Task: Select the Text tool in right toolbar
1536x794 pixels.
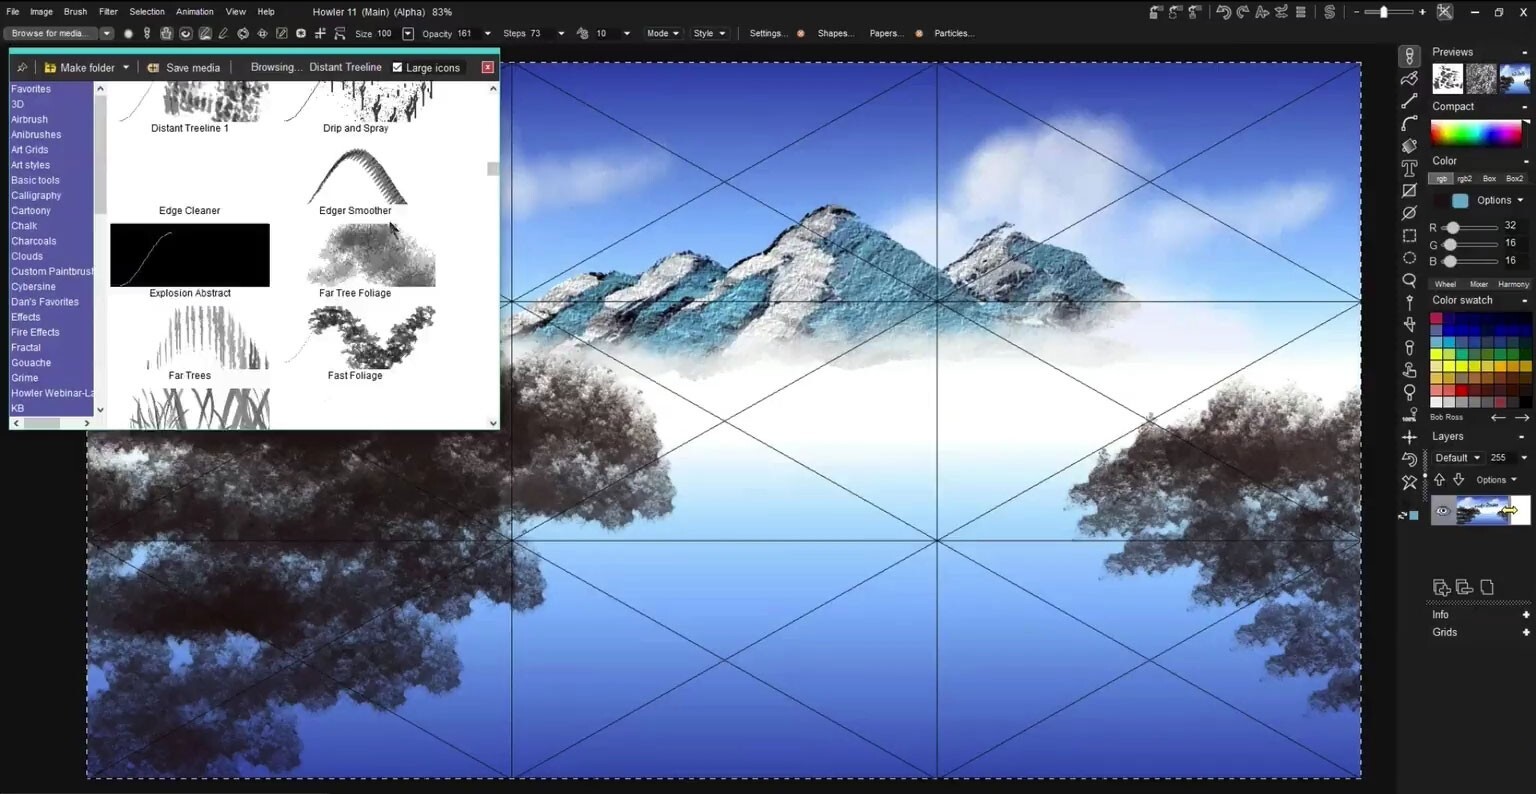Action: [1409, 168]
